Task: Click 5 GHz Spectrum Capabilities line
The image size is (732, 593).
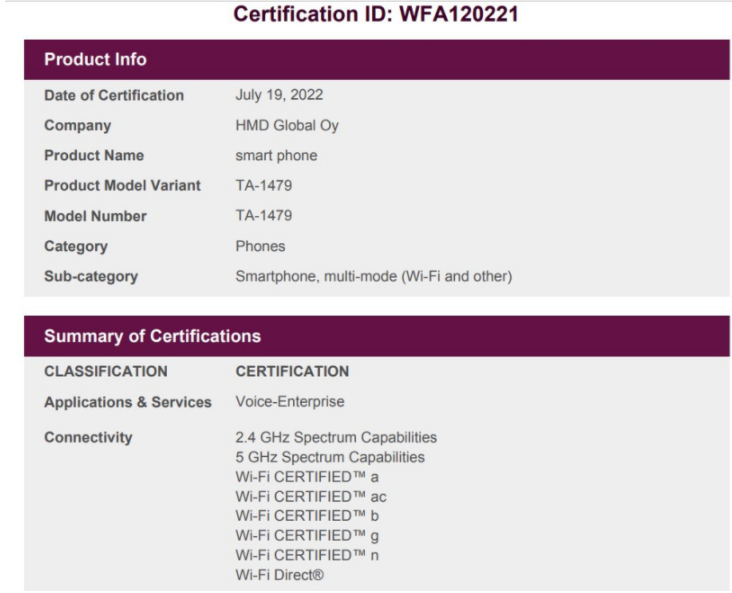Action: point(330,457)
